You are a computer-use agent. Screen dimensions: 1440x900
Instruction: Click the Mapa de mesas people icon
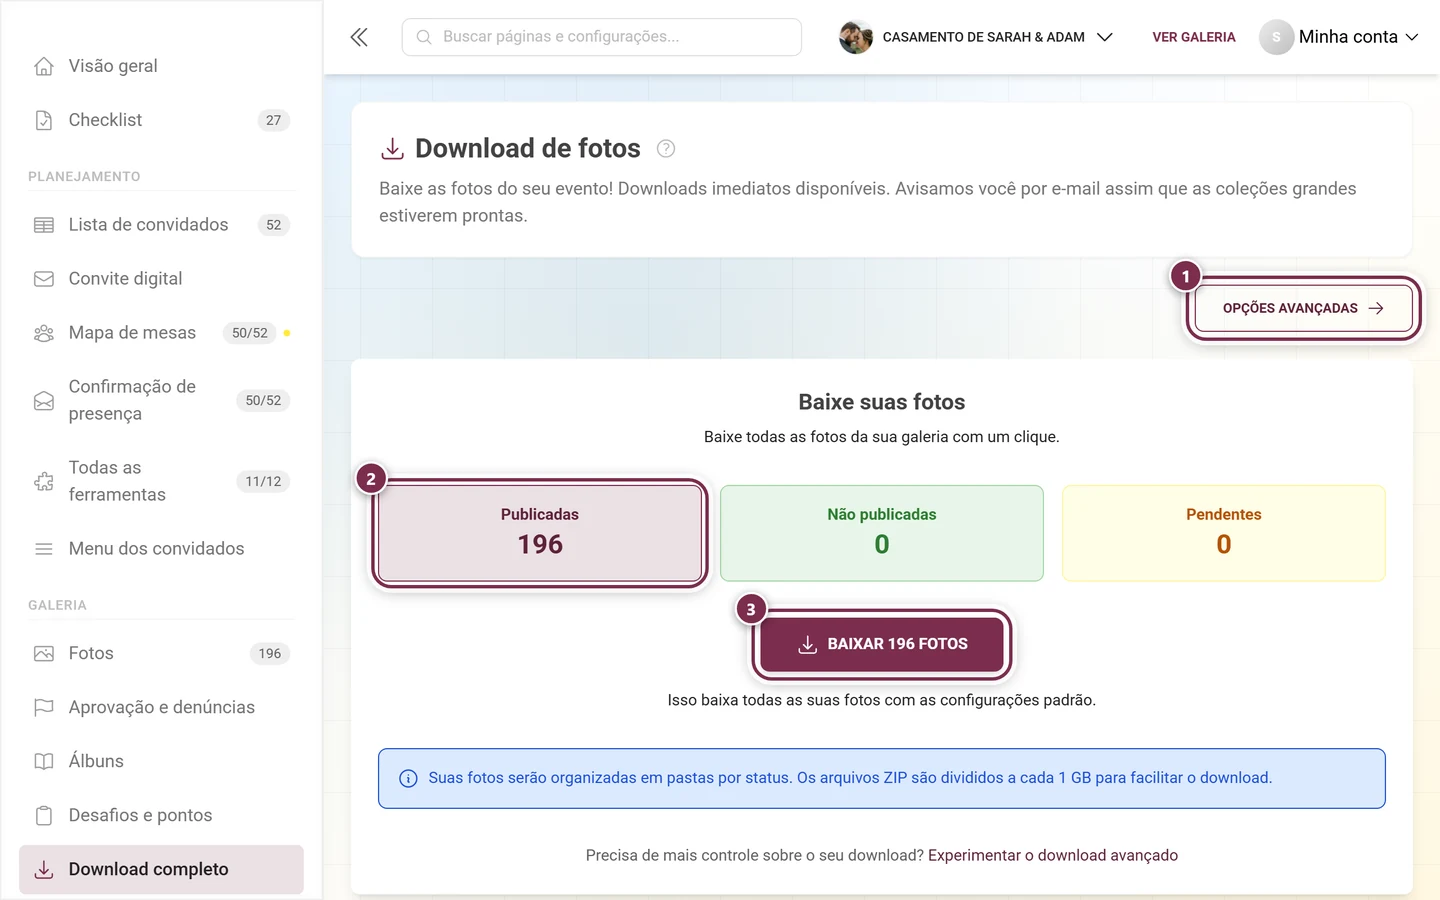pos(44,333)
